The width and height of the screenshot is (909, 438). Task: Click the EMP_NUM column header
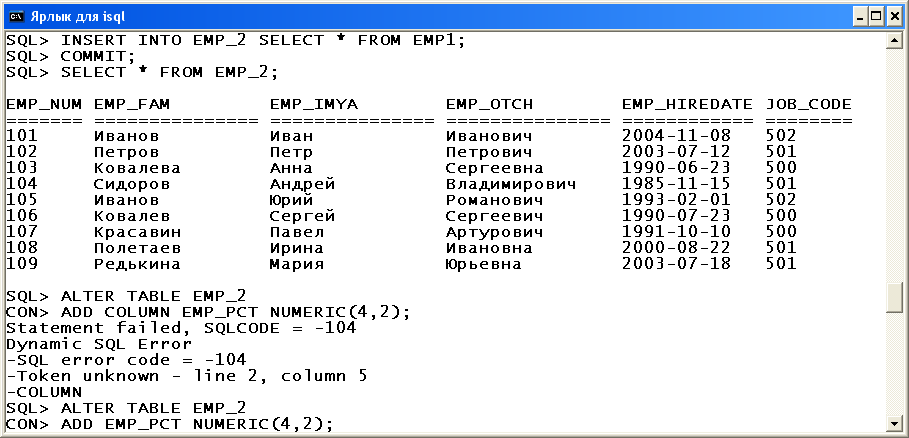pyautogui.click(x=44, y=105)
